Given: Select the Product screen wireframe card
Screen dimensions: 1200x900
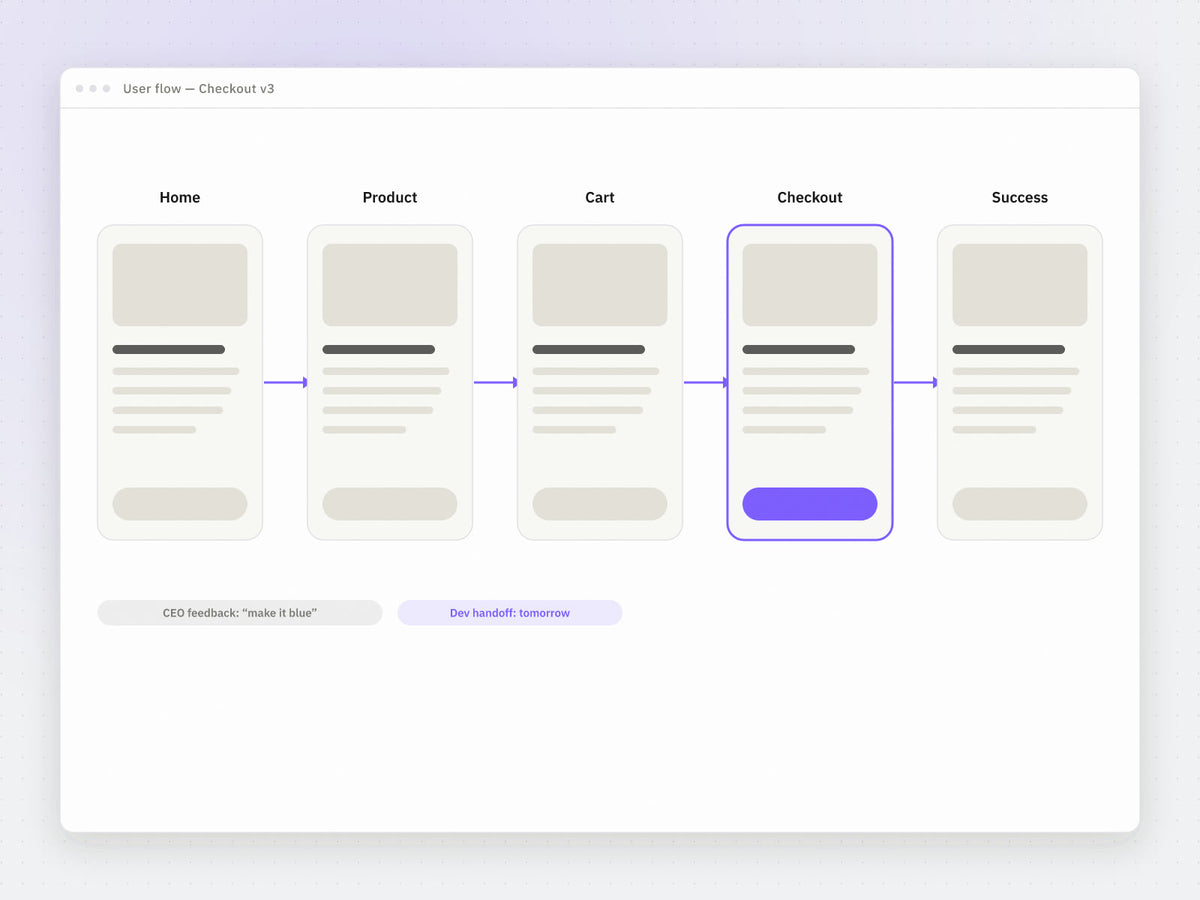Looking at the screenshot, I should [x=390, y=382].
